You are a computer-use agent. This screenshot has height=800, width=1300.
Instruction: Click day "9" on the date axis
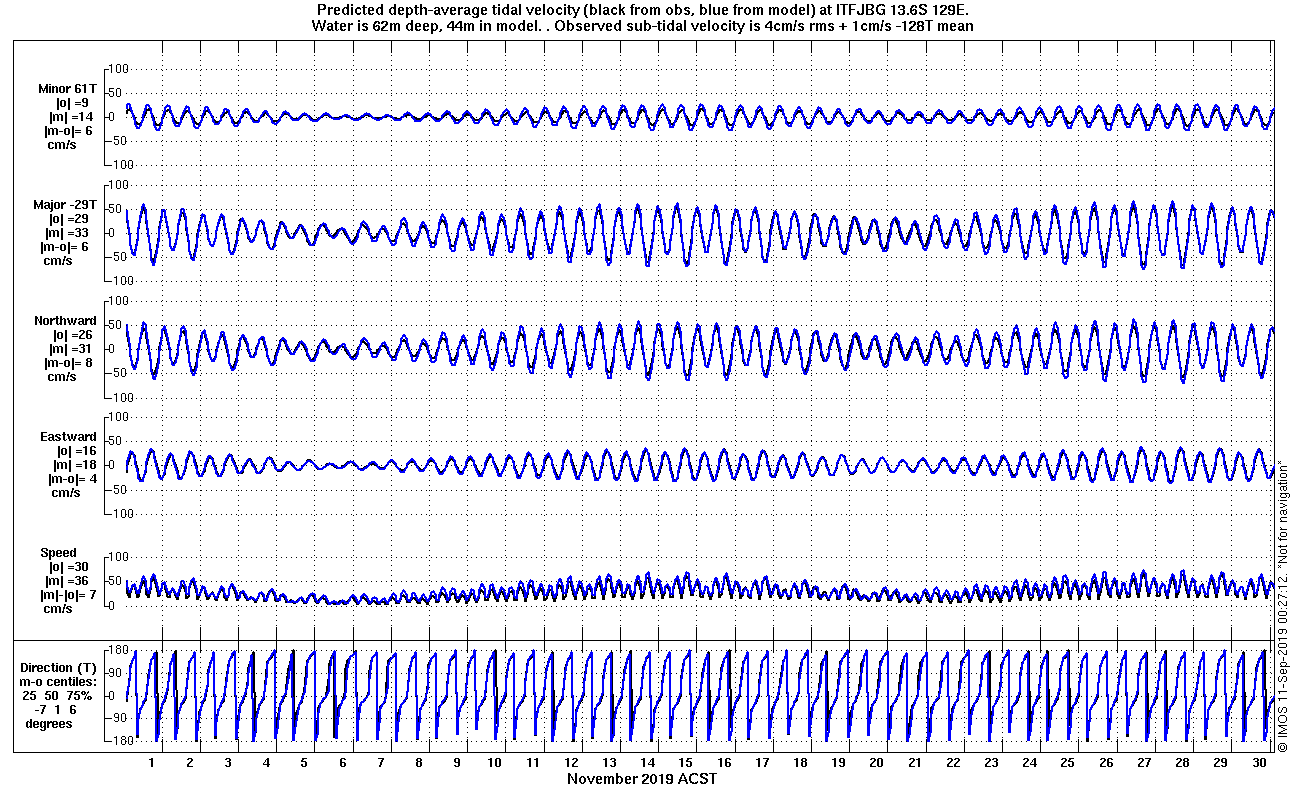(457, 763)
